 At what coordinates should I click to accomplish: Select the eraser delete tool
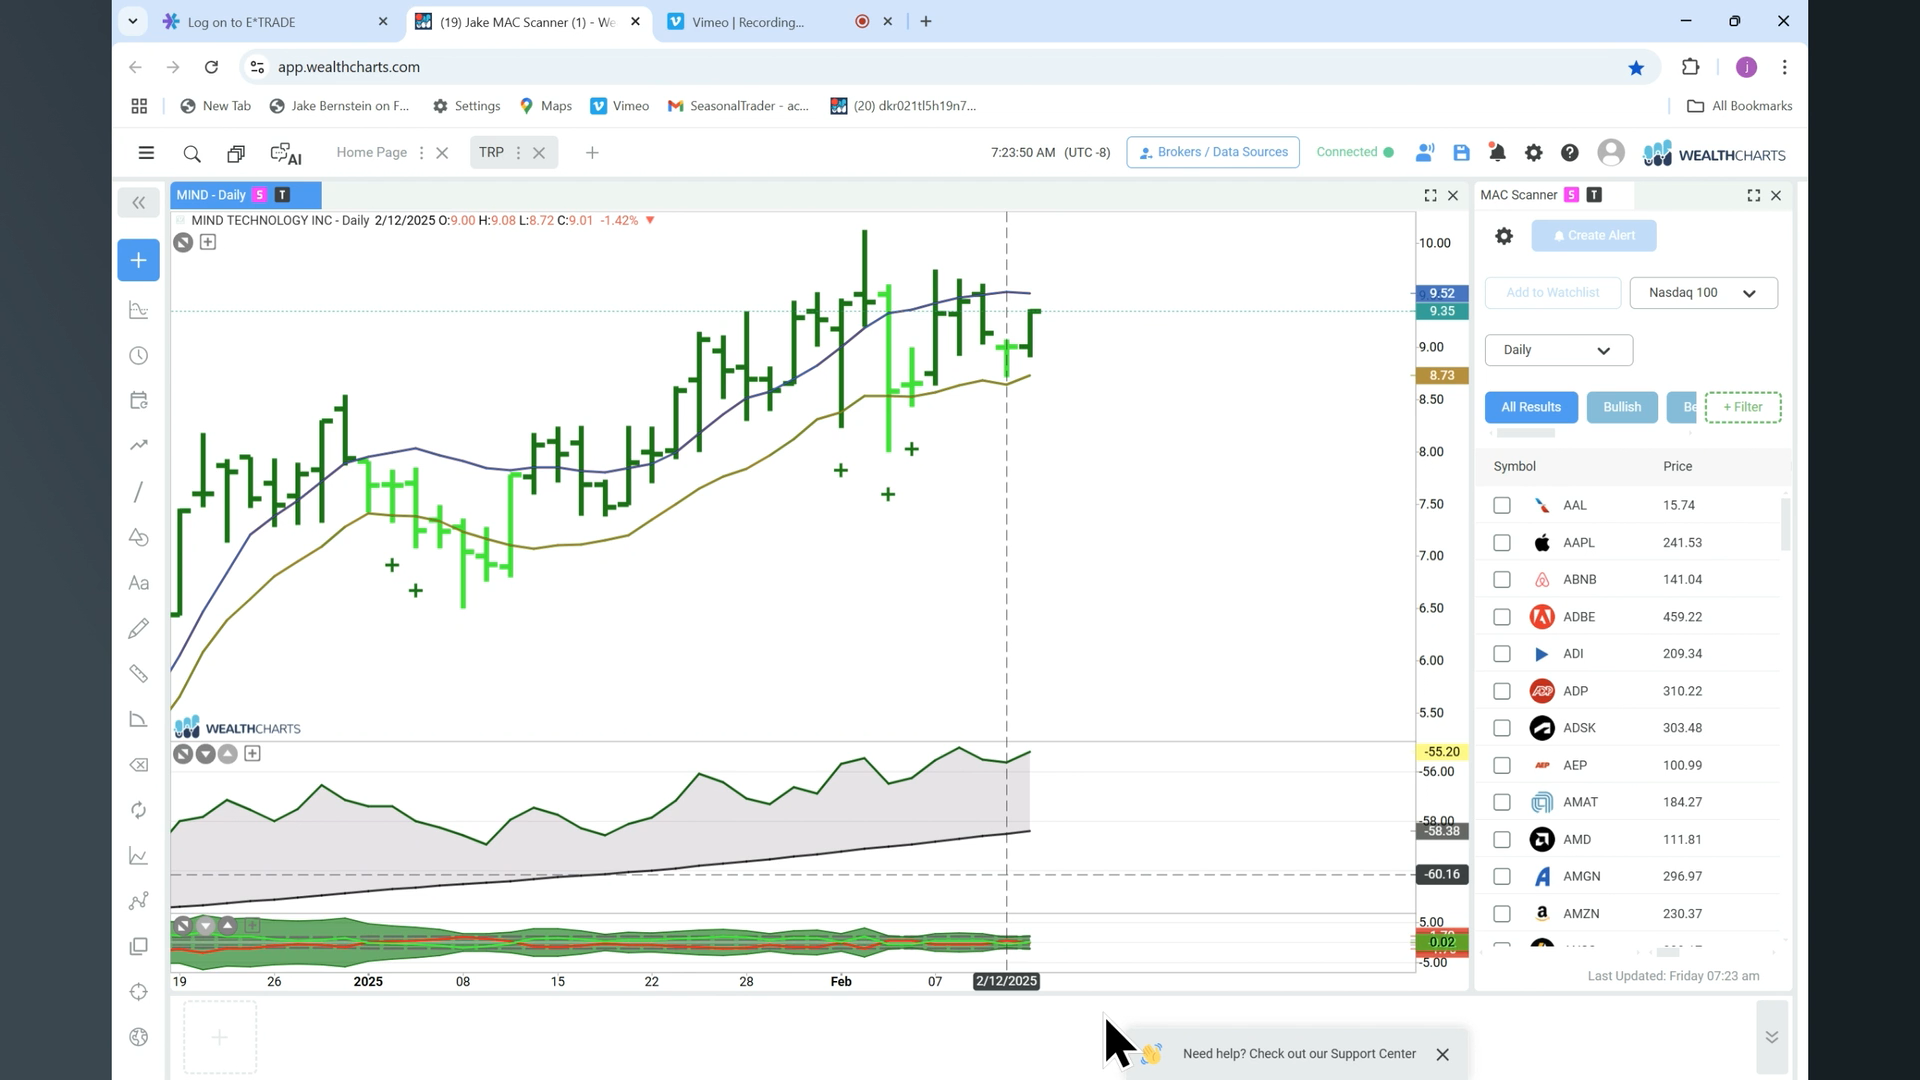[139, 765]
